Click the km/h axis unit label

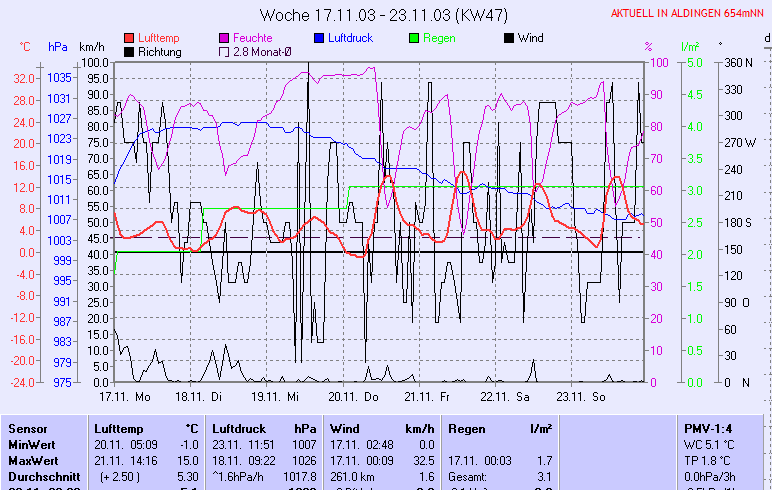click(91, 46)
